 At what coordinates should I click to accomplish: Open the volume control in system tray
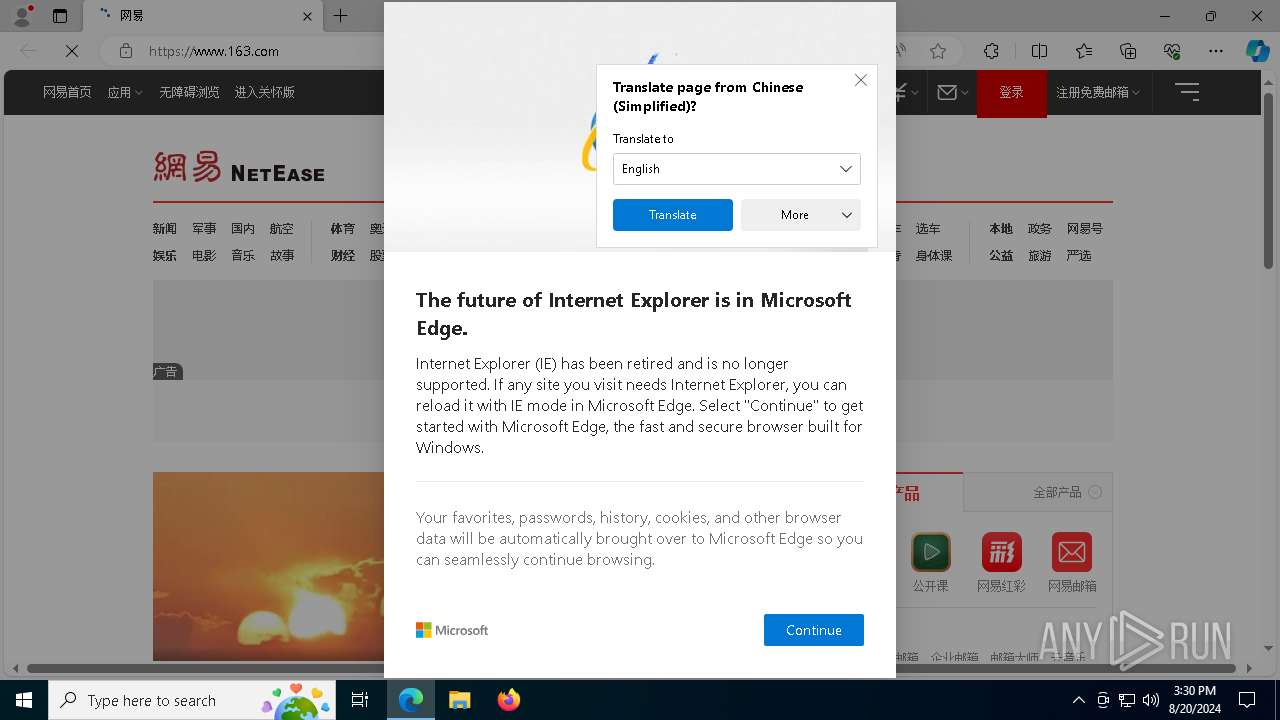[x=1151, y=700]
